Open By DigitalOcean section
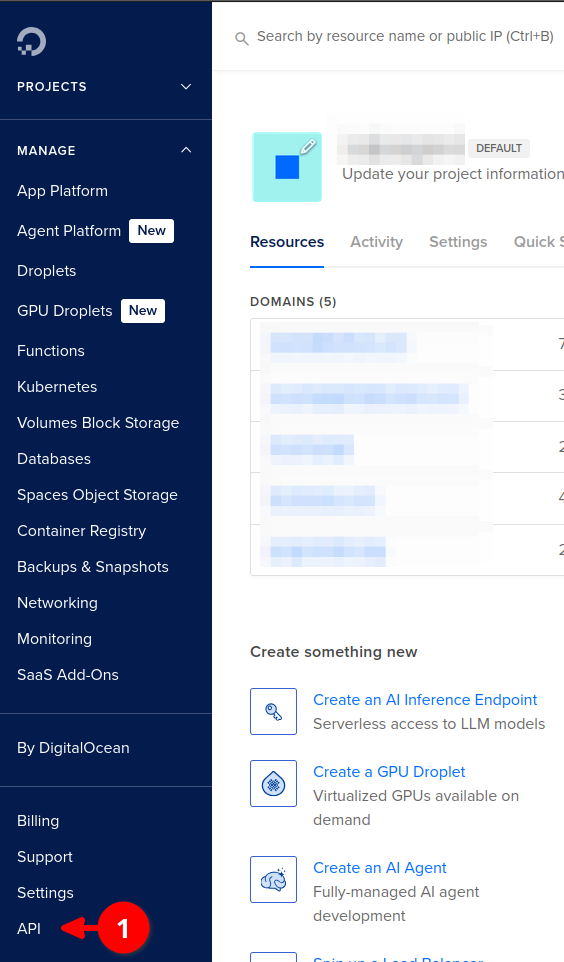The width and height of the screenshot is (564, 962). tap(73, 748)
